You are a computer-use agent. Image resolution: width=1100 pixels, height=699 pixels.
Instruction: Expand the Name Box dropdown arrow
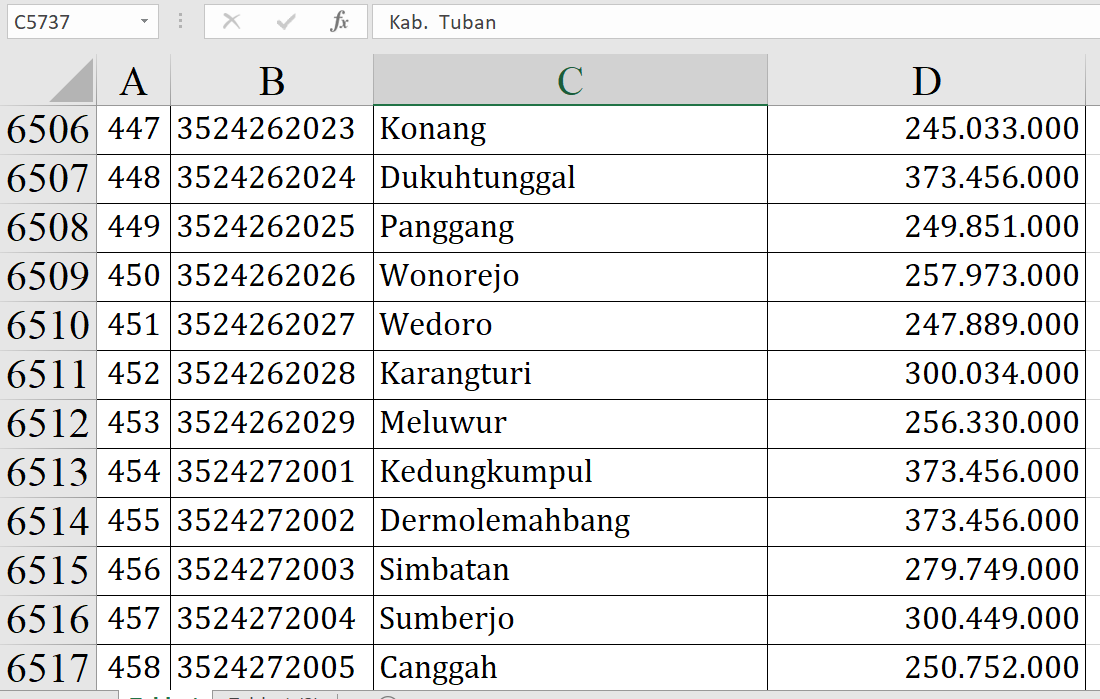[145, 22]
